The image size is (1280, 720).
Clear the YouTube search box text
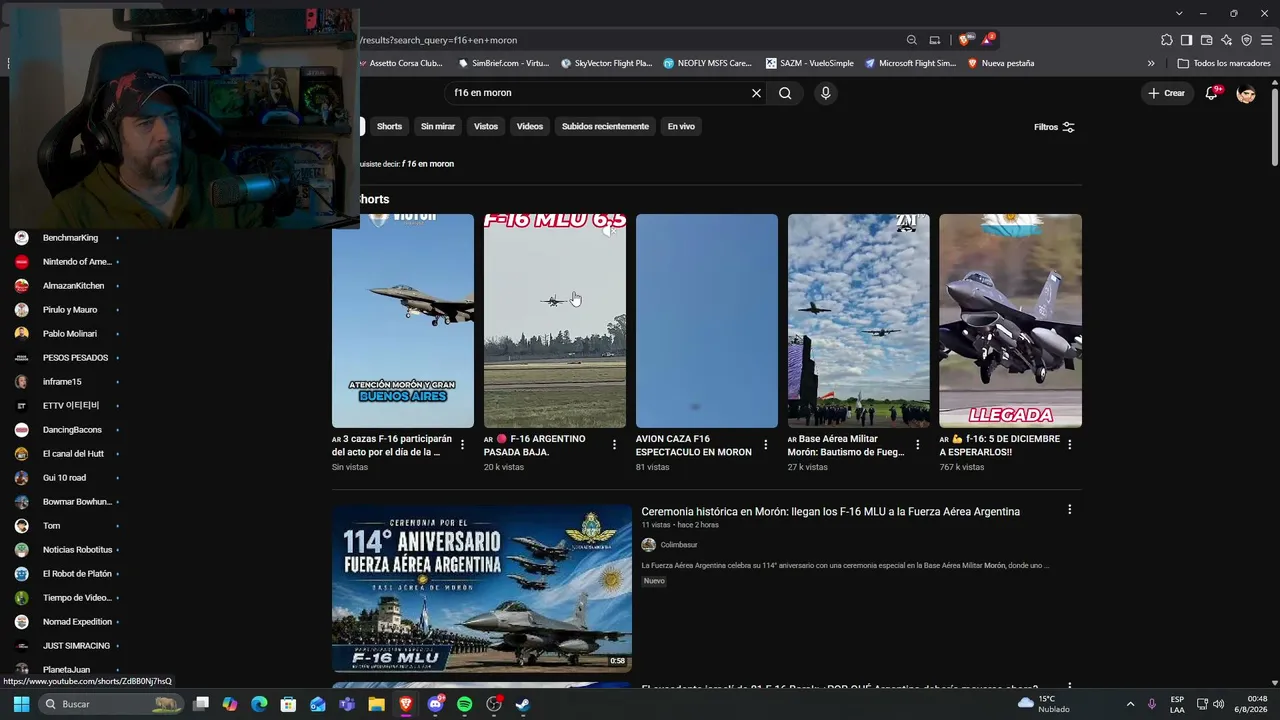756,93
